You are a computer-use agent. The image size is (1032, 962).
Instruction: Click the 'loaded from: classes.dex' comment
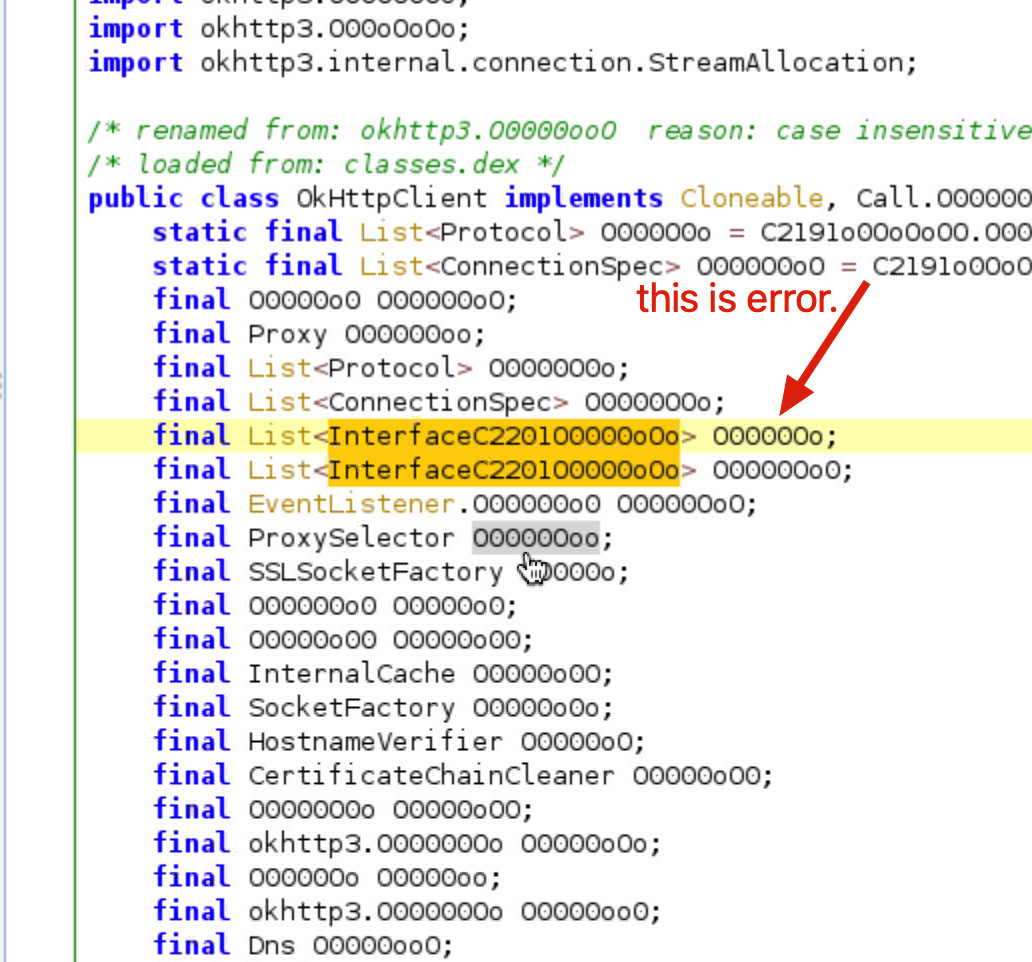point(326,165)
